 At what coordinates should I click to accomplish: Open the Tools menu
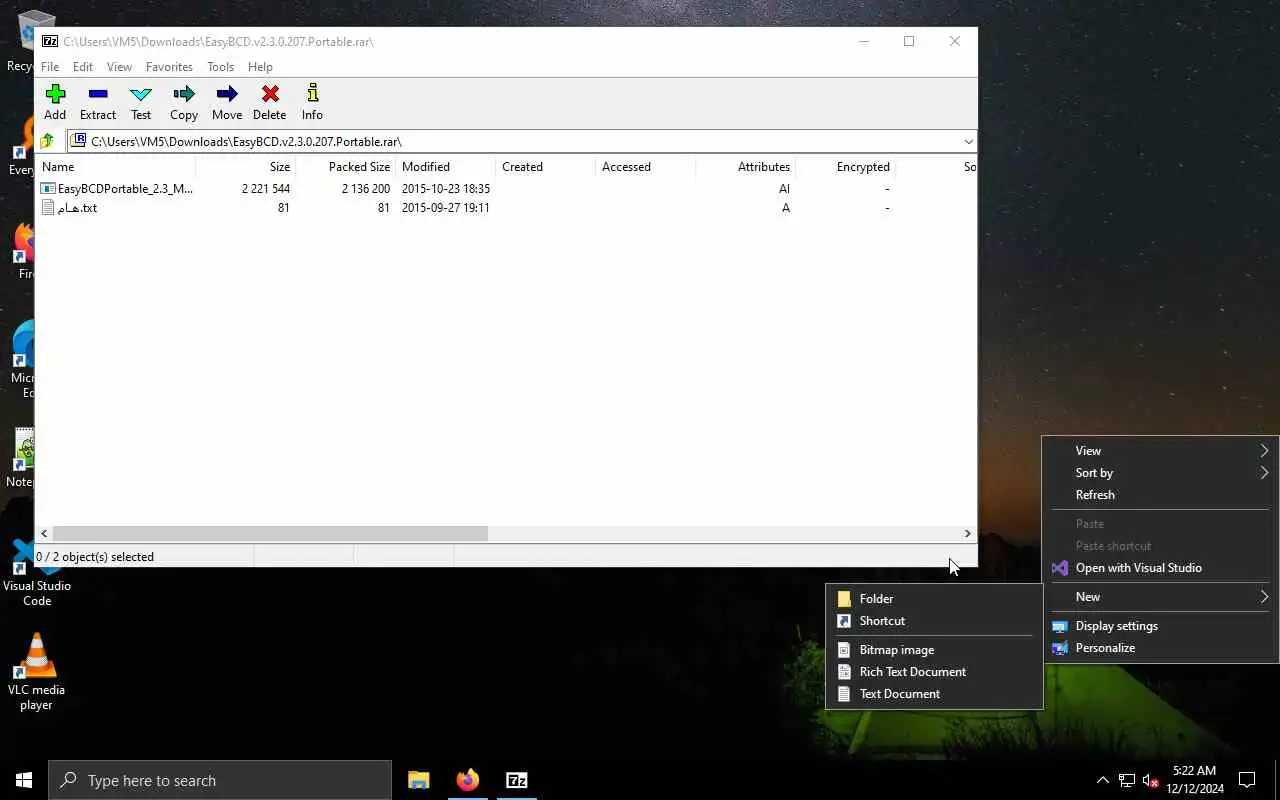[220, 67]
